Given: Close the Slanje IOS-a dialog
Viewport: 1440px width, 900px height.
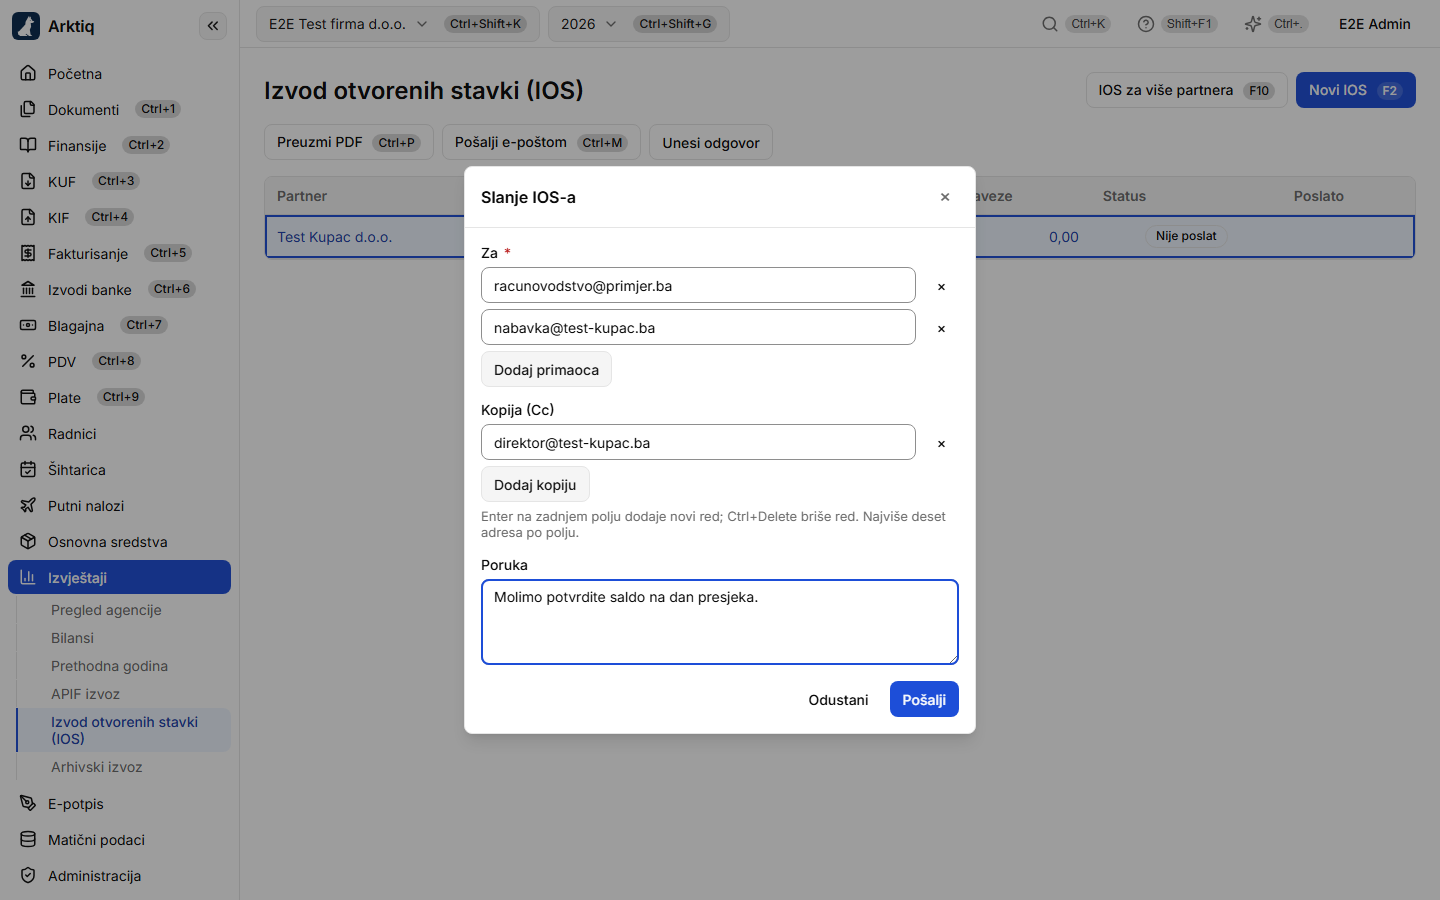Looking at the screenshot, I should point(945,197).
